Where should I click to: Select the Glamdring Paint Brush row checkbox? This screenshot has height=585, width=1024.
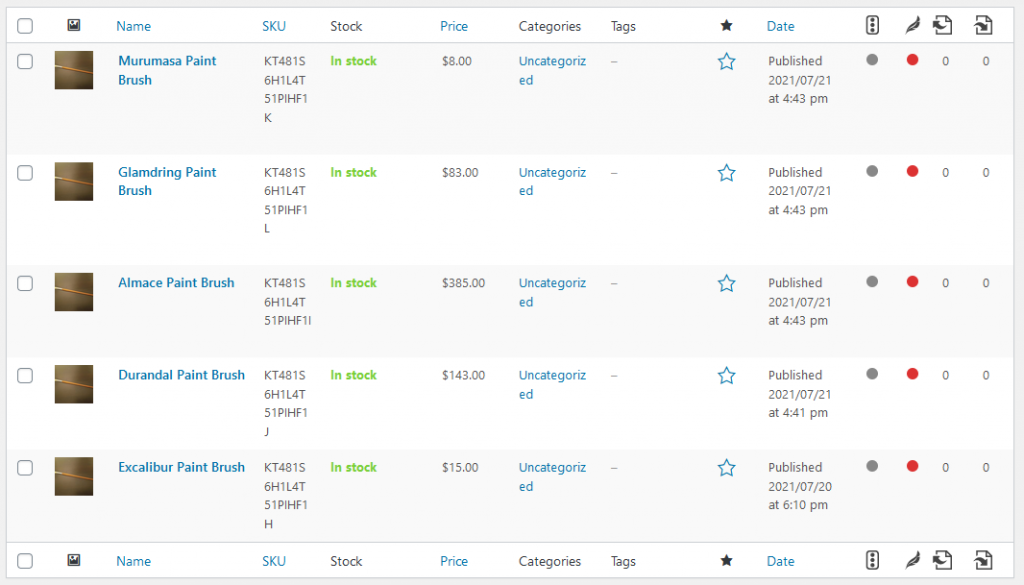(x=25, y=173)
